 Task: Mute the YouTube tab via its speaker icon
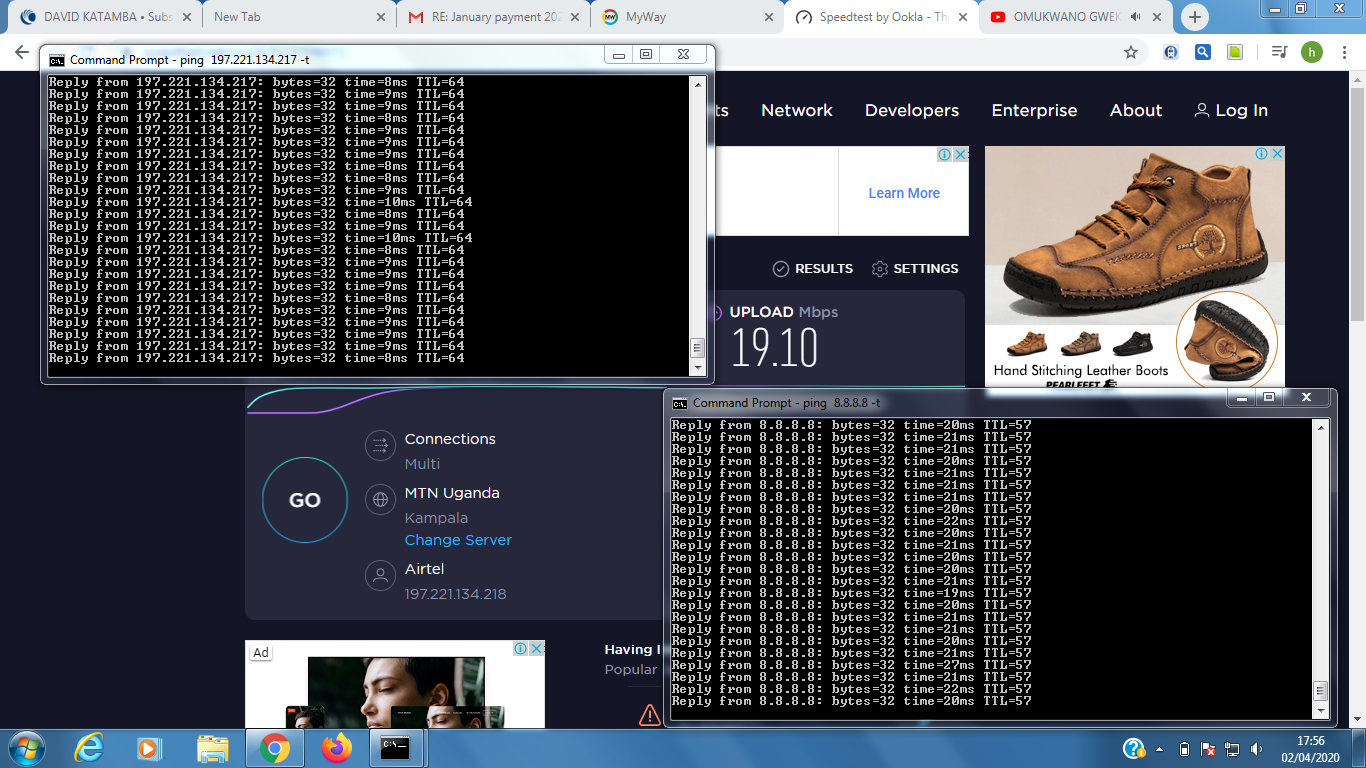tap(1136, 17)
